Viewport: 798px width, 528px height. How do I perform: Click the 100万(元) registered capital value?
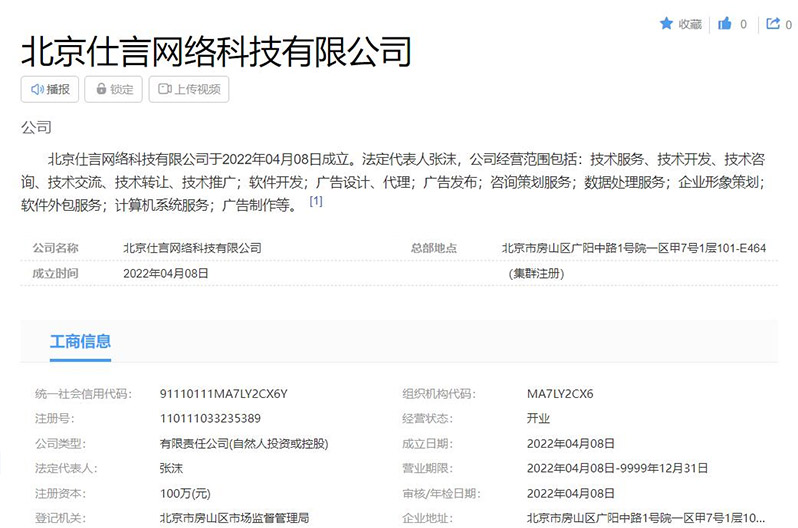click(x=183, y=493)
